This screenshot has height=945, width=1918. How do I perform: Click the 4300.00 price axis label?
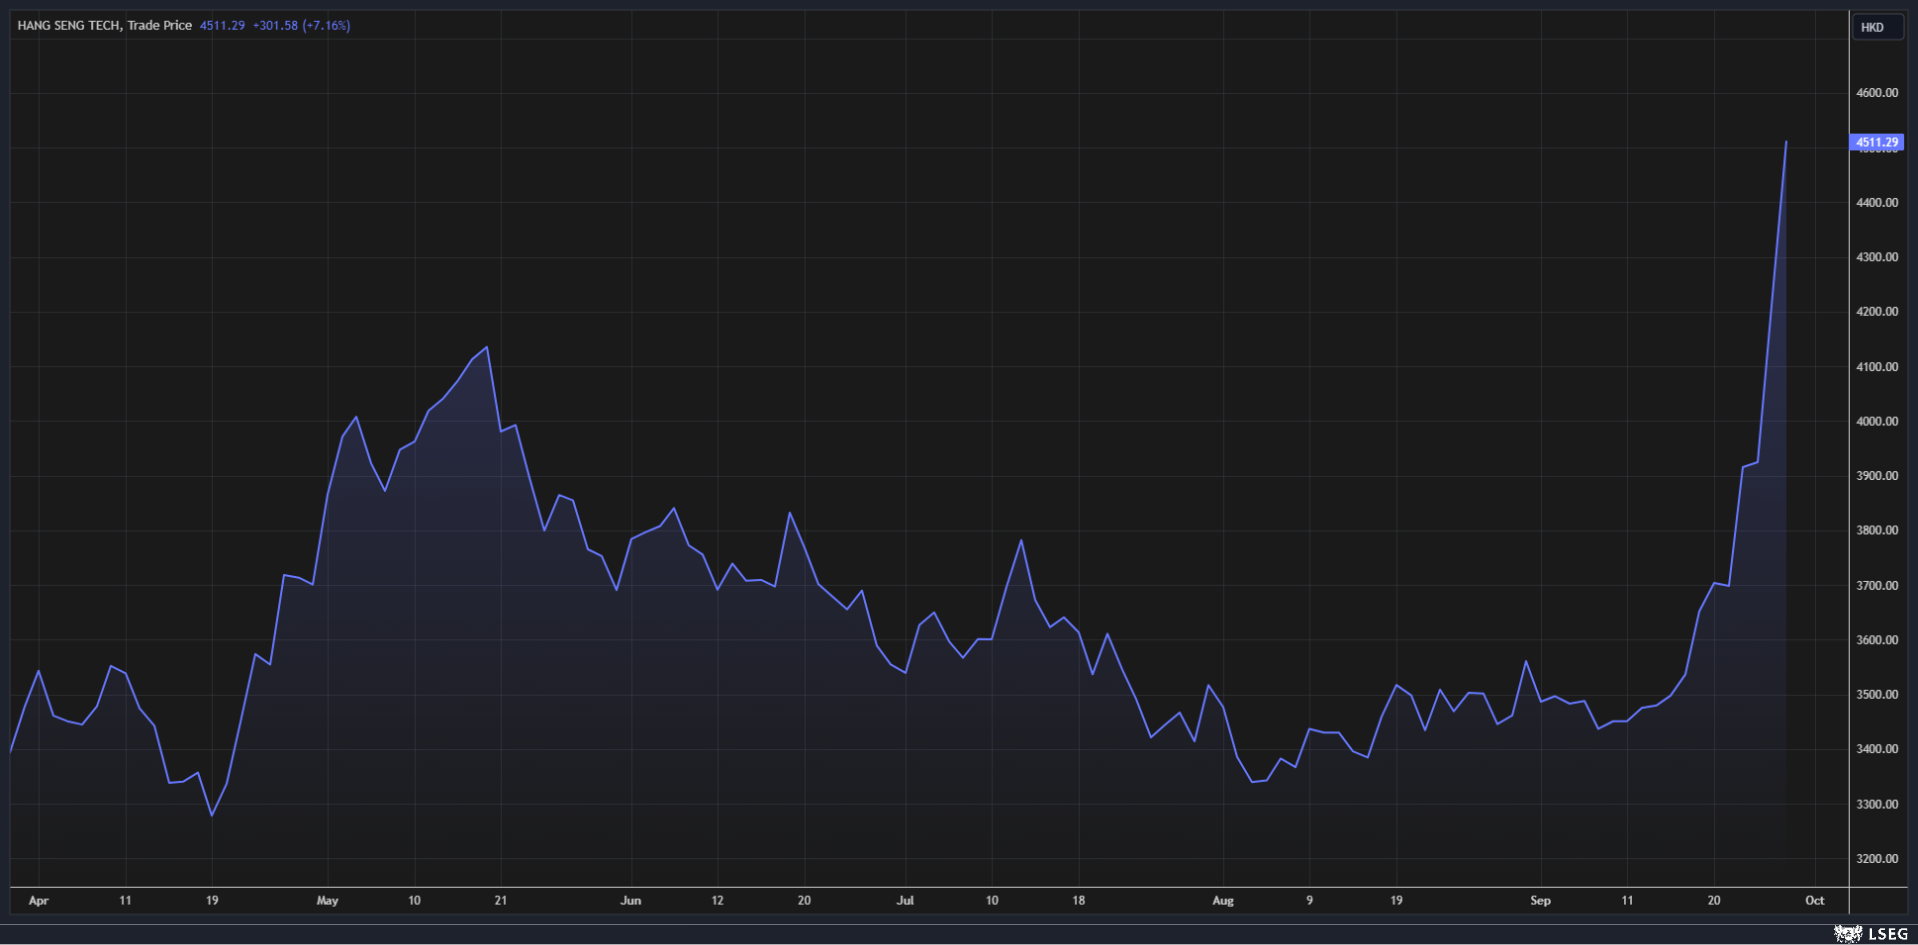point(1877,257)
